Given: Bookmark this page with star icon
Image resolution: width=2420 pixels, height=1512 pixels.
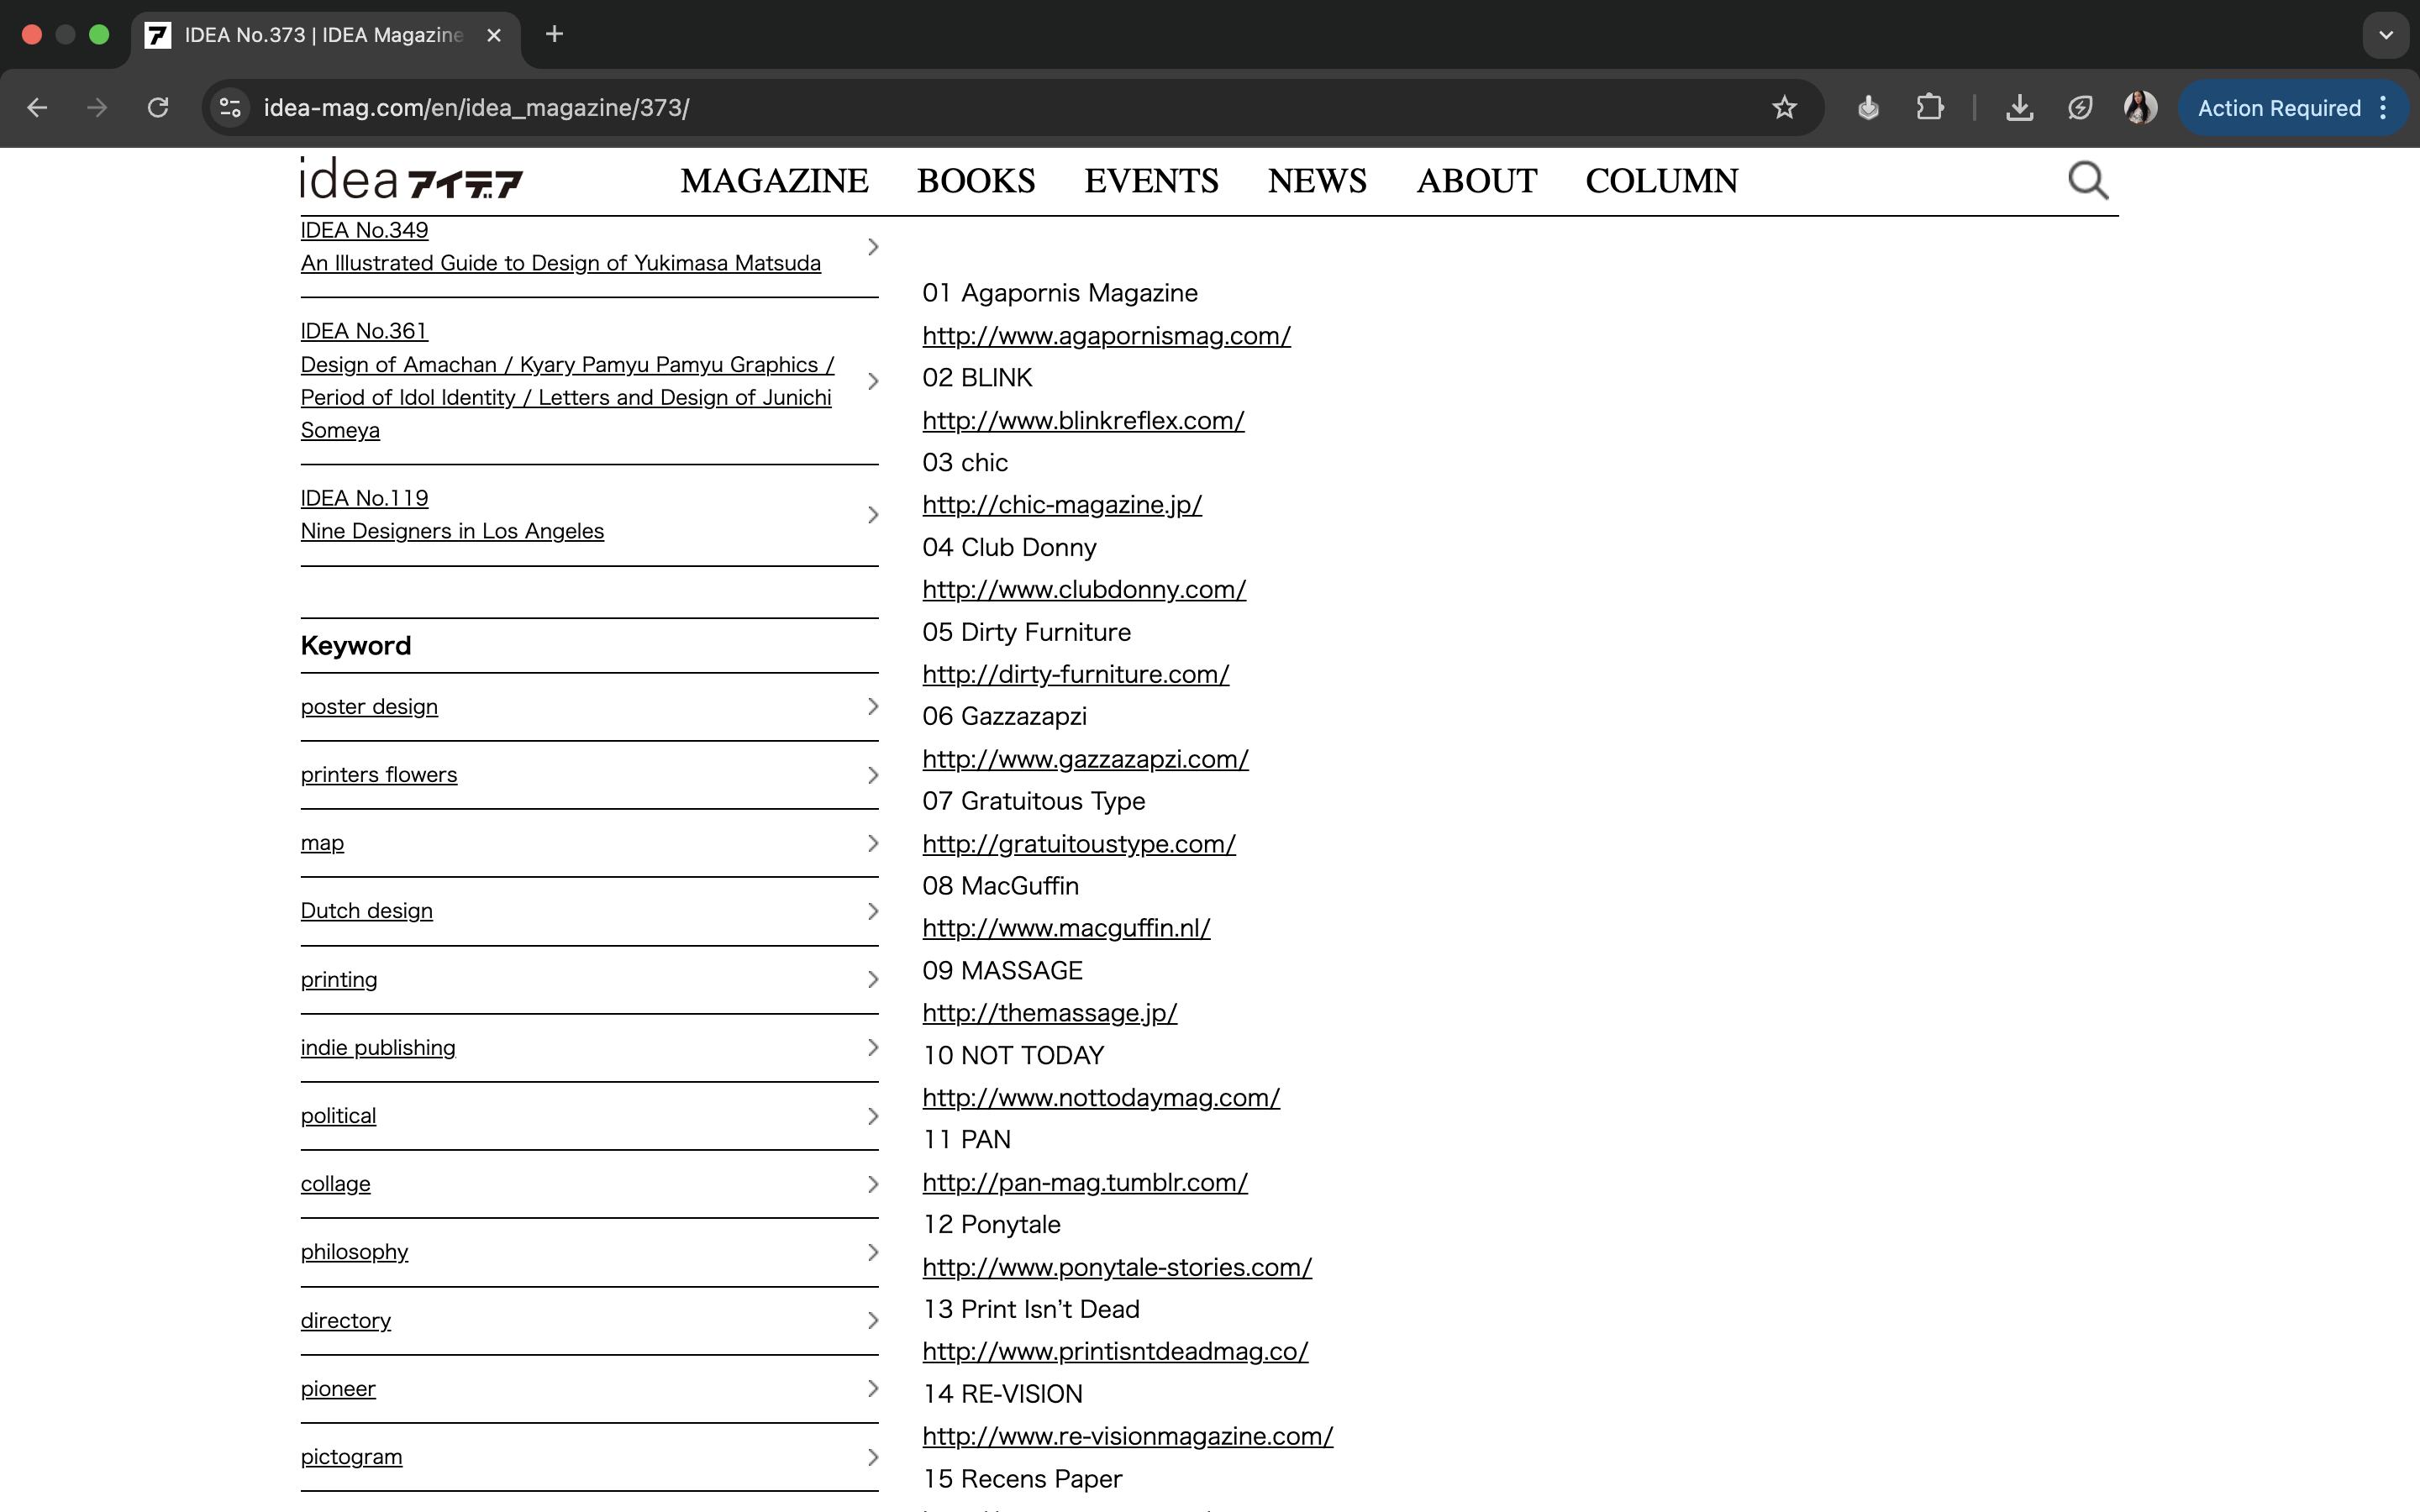Looking at the screenshot, I should pyautogui.click(x=1784, y=108).
